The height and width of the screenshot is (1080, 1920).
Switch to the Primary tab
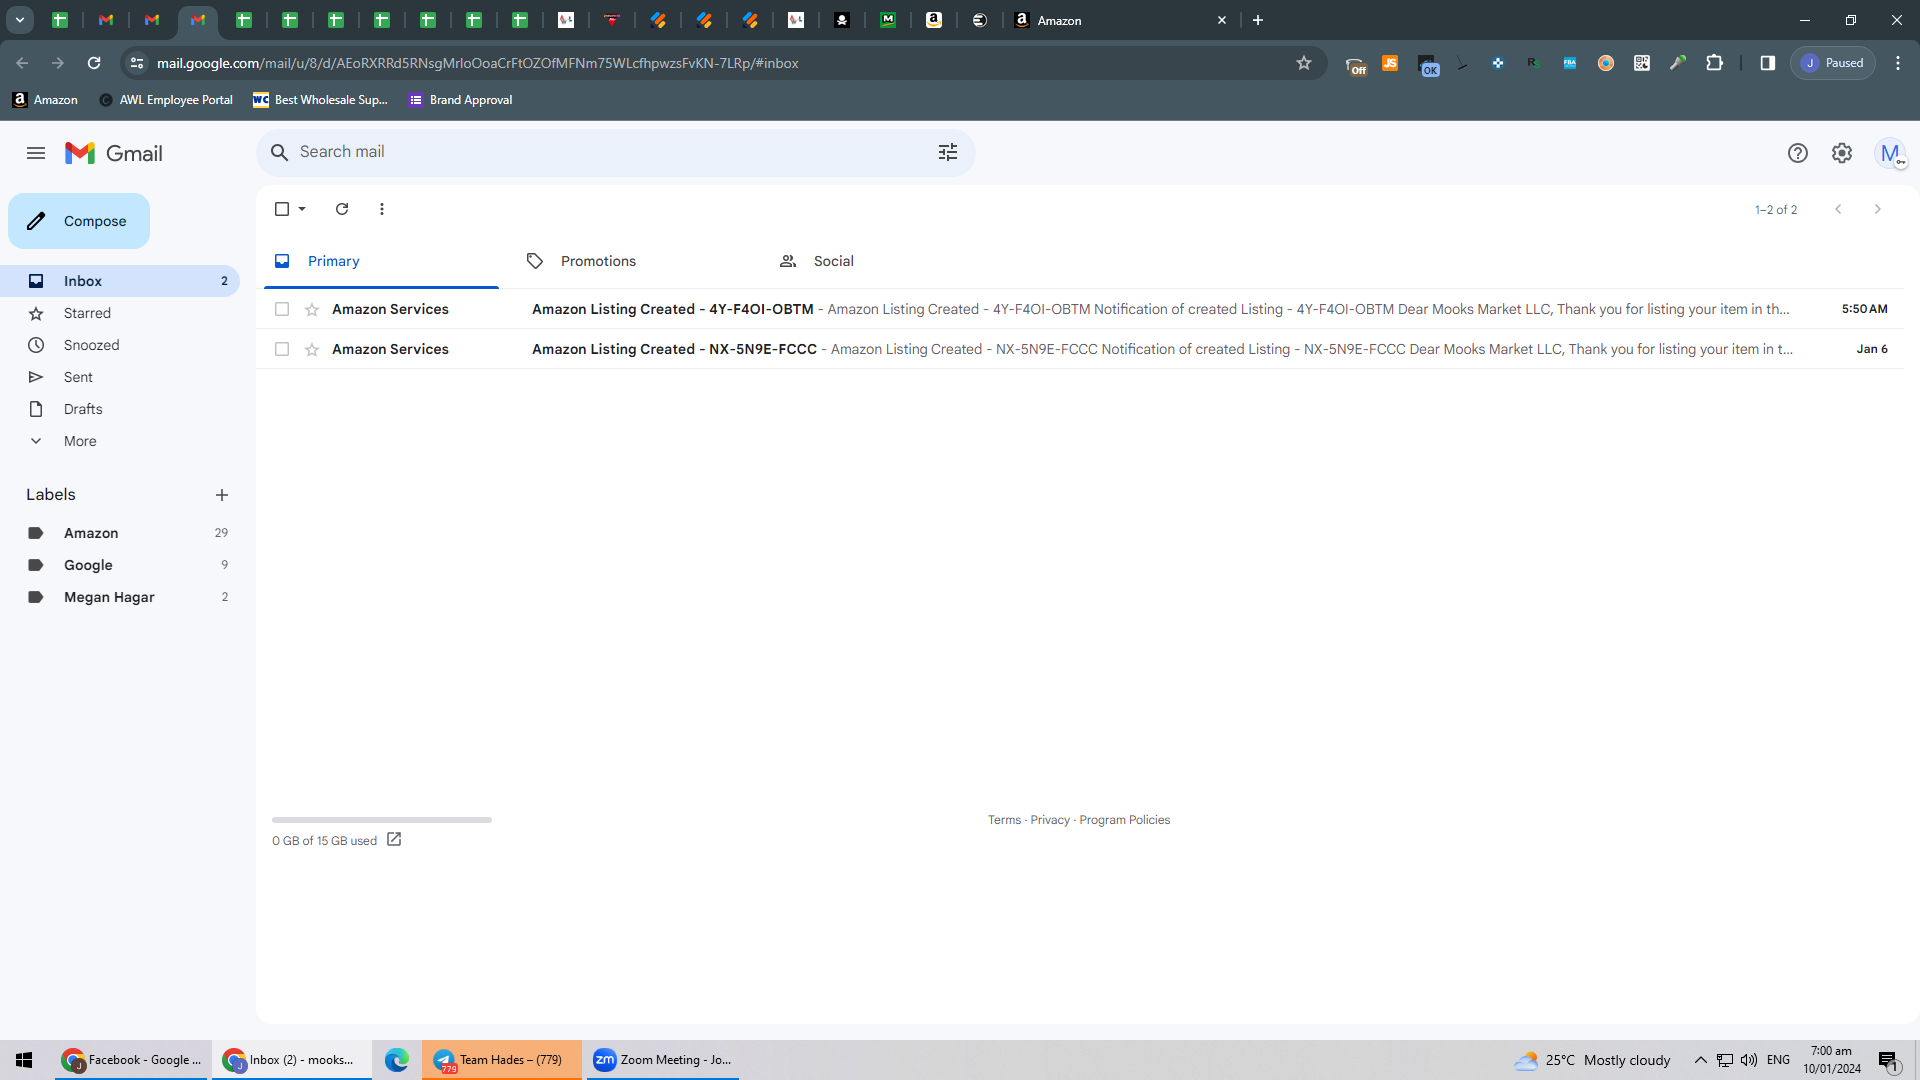[381, 261]
